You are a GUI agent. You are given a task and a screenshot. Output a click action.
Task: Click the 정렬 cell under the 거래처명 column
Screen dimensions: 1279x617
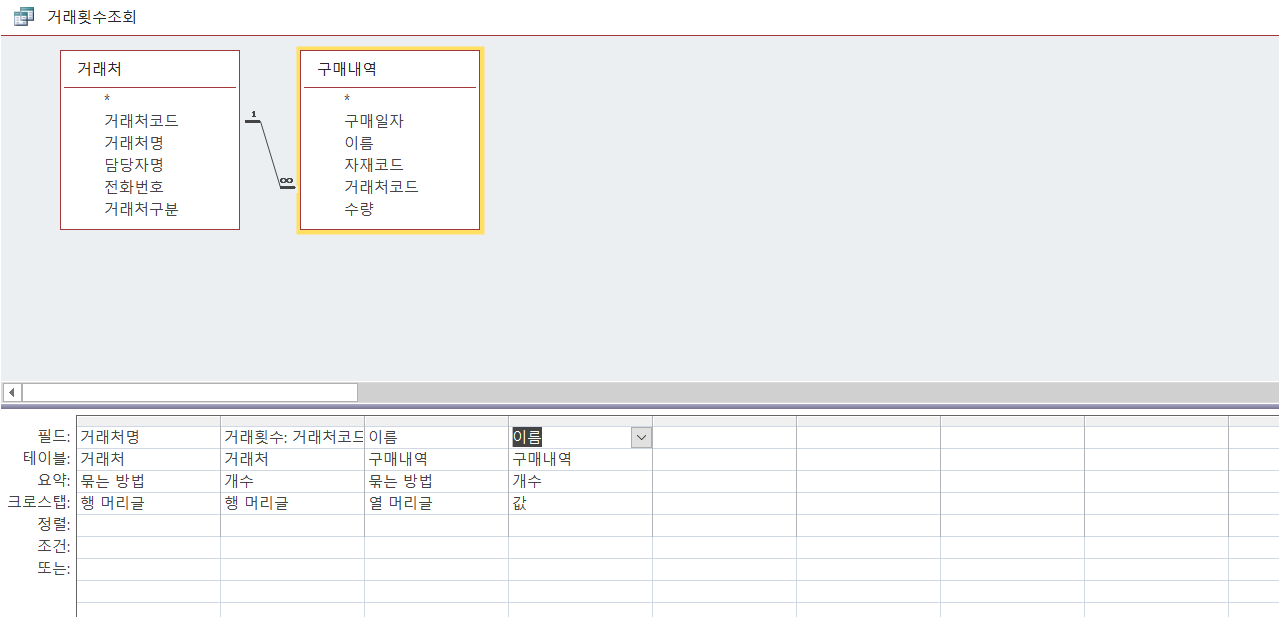point(148,525)
